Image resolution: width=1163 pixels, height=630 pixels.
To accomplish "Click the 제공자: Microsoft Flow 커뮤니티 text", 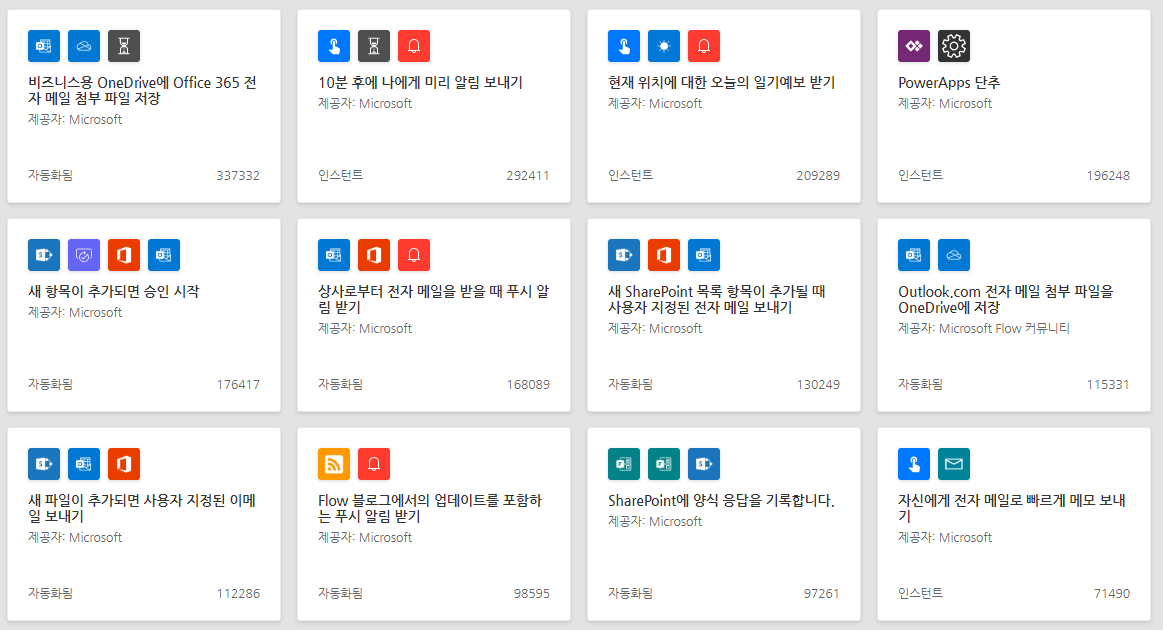I will pyautogui.click(x=983, y=328).
